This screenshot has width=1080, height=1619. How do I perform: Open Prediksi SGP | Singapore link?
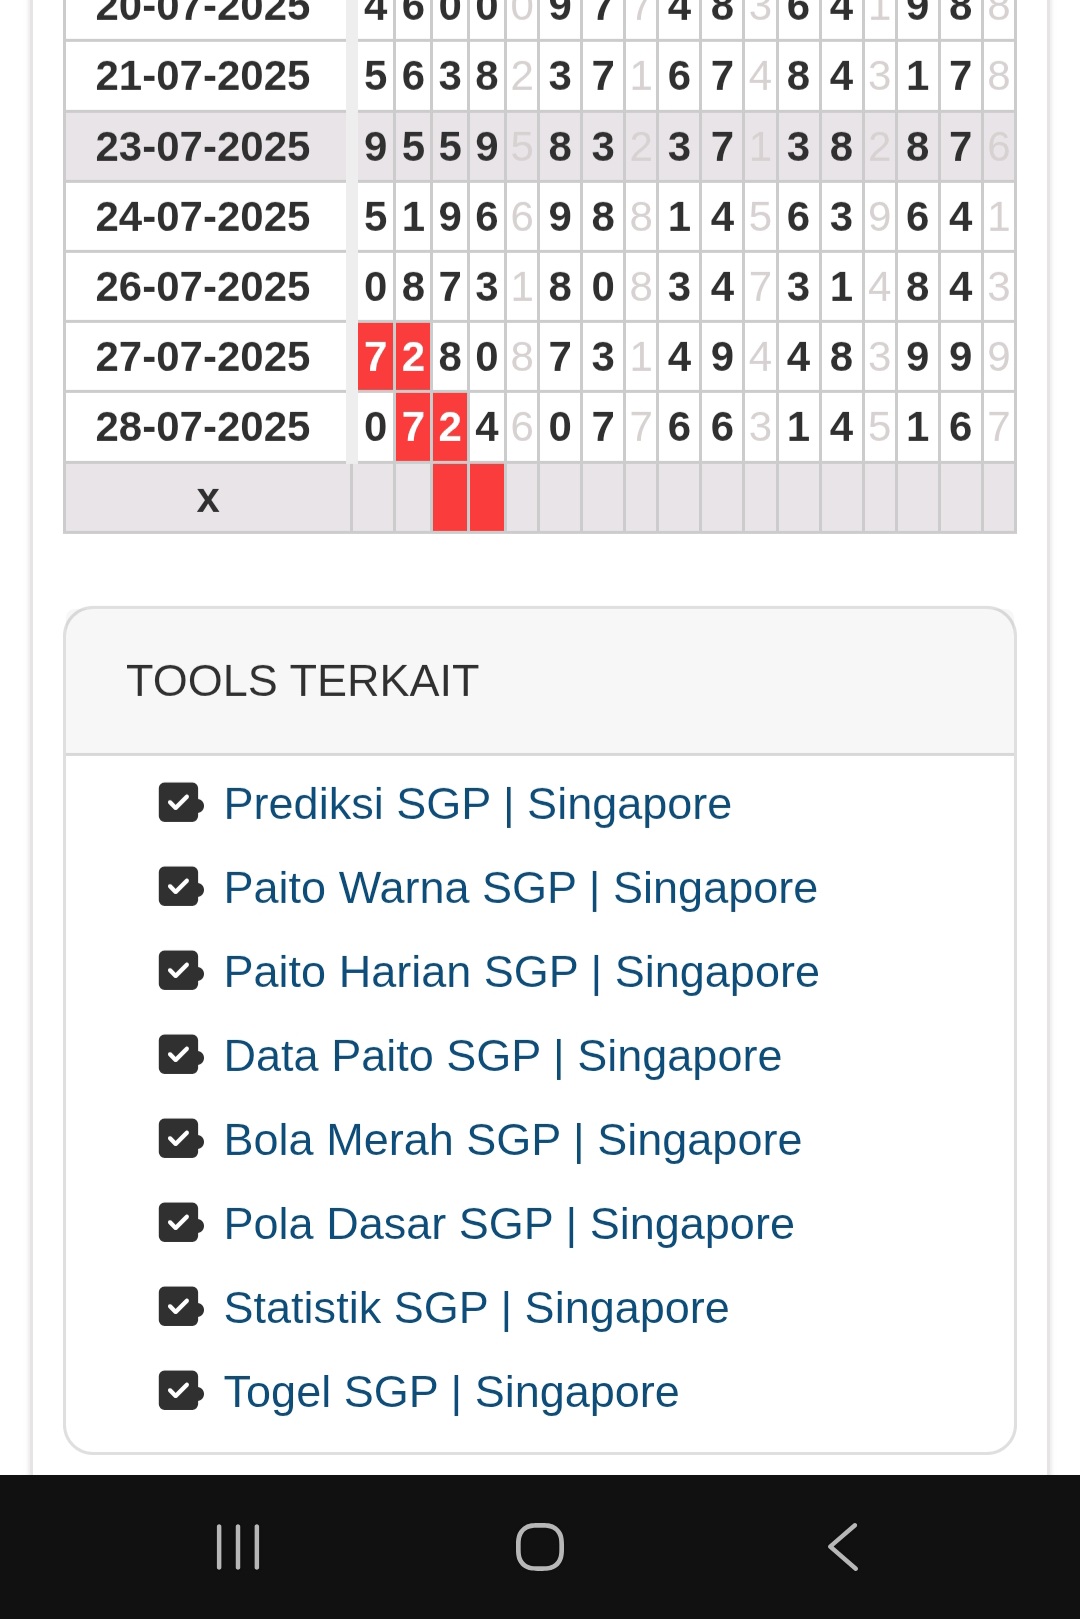(477, 804)
